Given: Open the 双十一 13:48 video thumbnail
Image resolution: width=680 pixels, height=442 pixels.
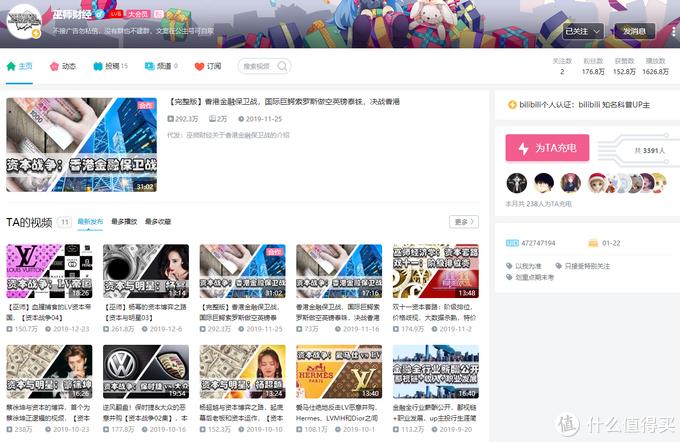Looking at the screenshot, I should 436,271.
